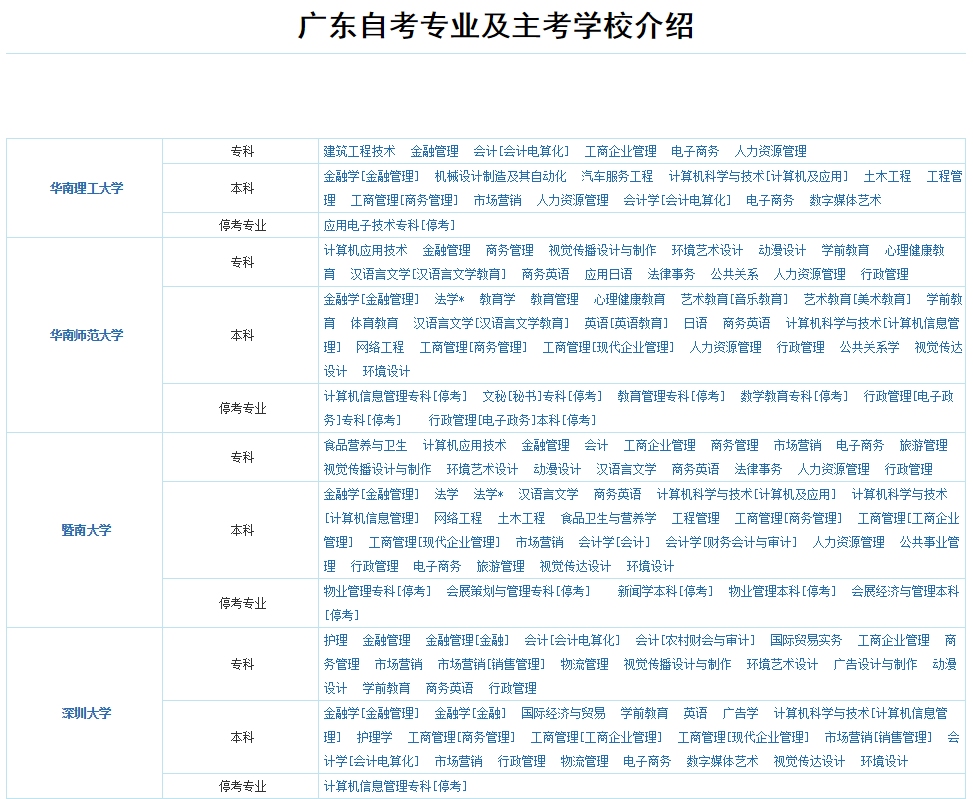Click the 国际贸易实务 link

[806, 641]
